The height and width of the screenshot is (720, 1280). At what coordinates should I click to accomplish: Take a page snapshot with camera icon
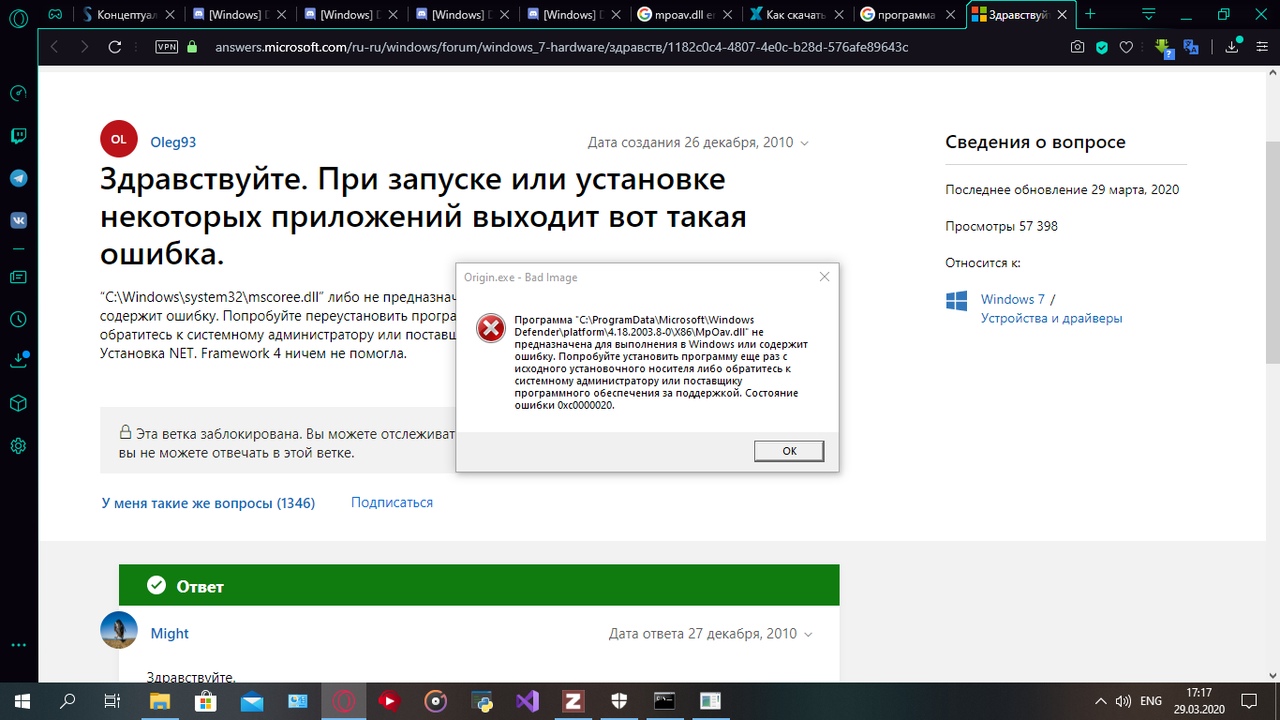pyautogui.click(x=1077, y=47)
